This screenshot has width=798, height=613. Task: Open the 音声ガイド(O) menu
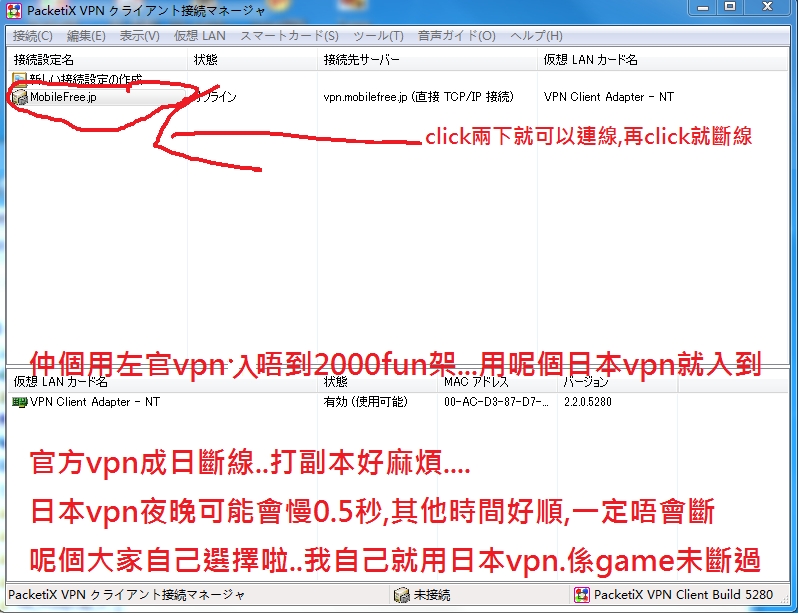pos(456,36)
